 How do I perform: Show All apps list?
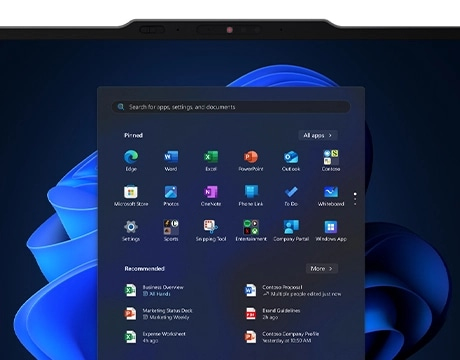coord(318,135)
